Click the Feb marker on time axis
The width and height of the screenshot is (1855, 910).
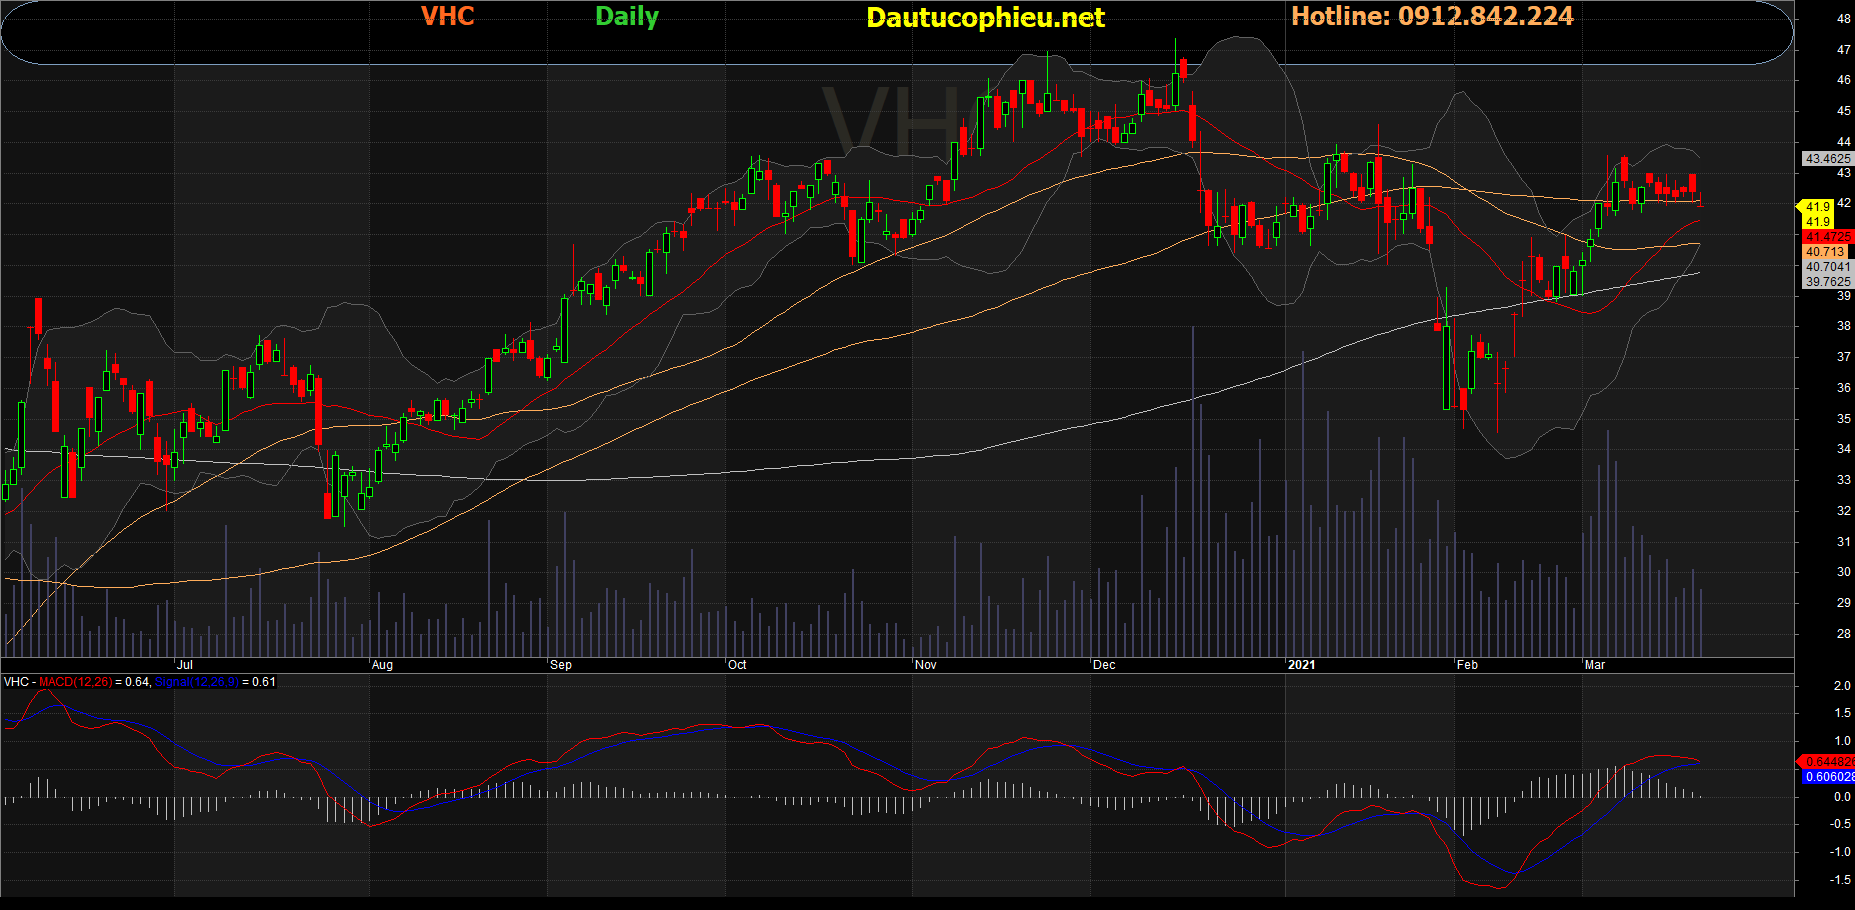point(1467,665)
